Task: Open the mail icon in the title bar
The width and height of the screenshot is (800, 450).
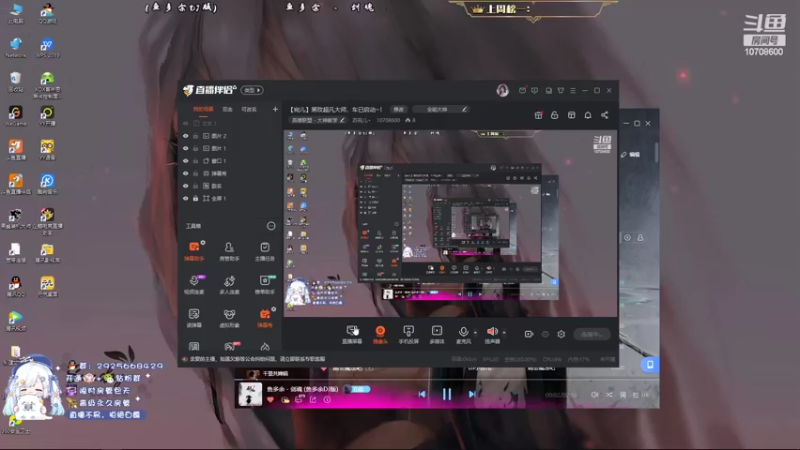Action: click(x=522, y=90)
